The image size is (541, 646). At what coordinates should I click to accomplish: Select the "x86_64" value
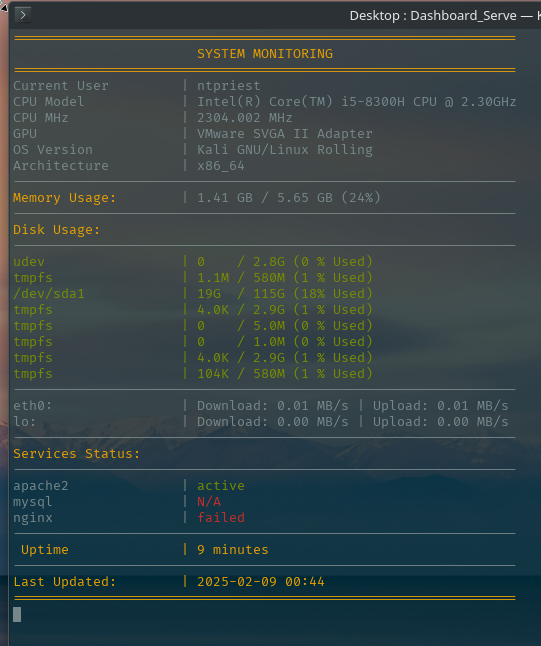pyautogui.click(x=221, y=166)
